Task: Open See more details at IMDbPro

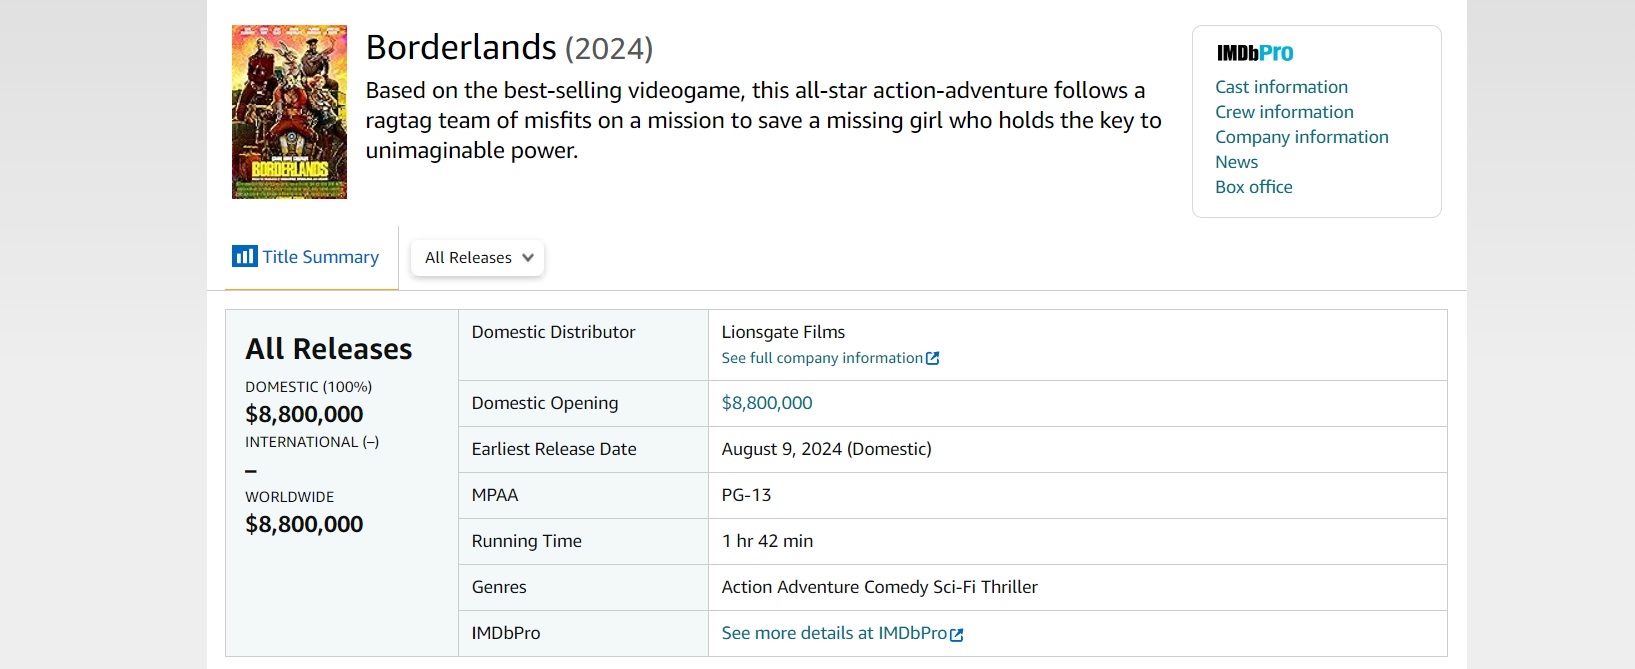Action: [x=834, y=633]
